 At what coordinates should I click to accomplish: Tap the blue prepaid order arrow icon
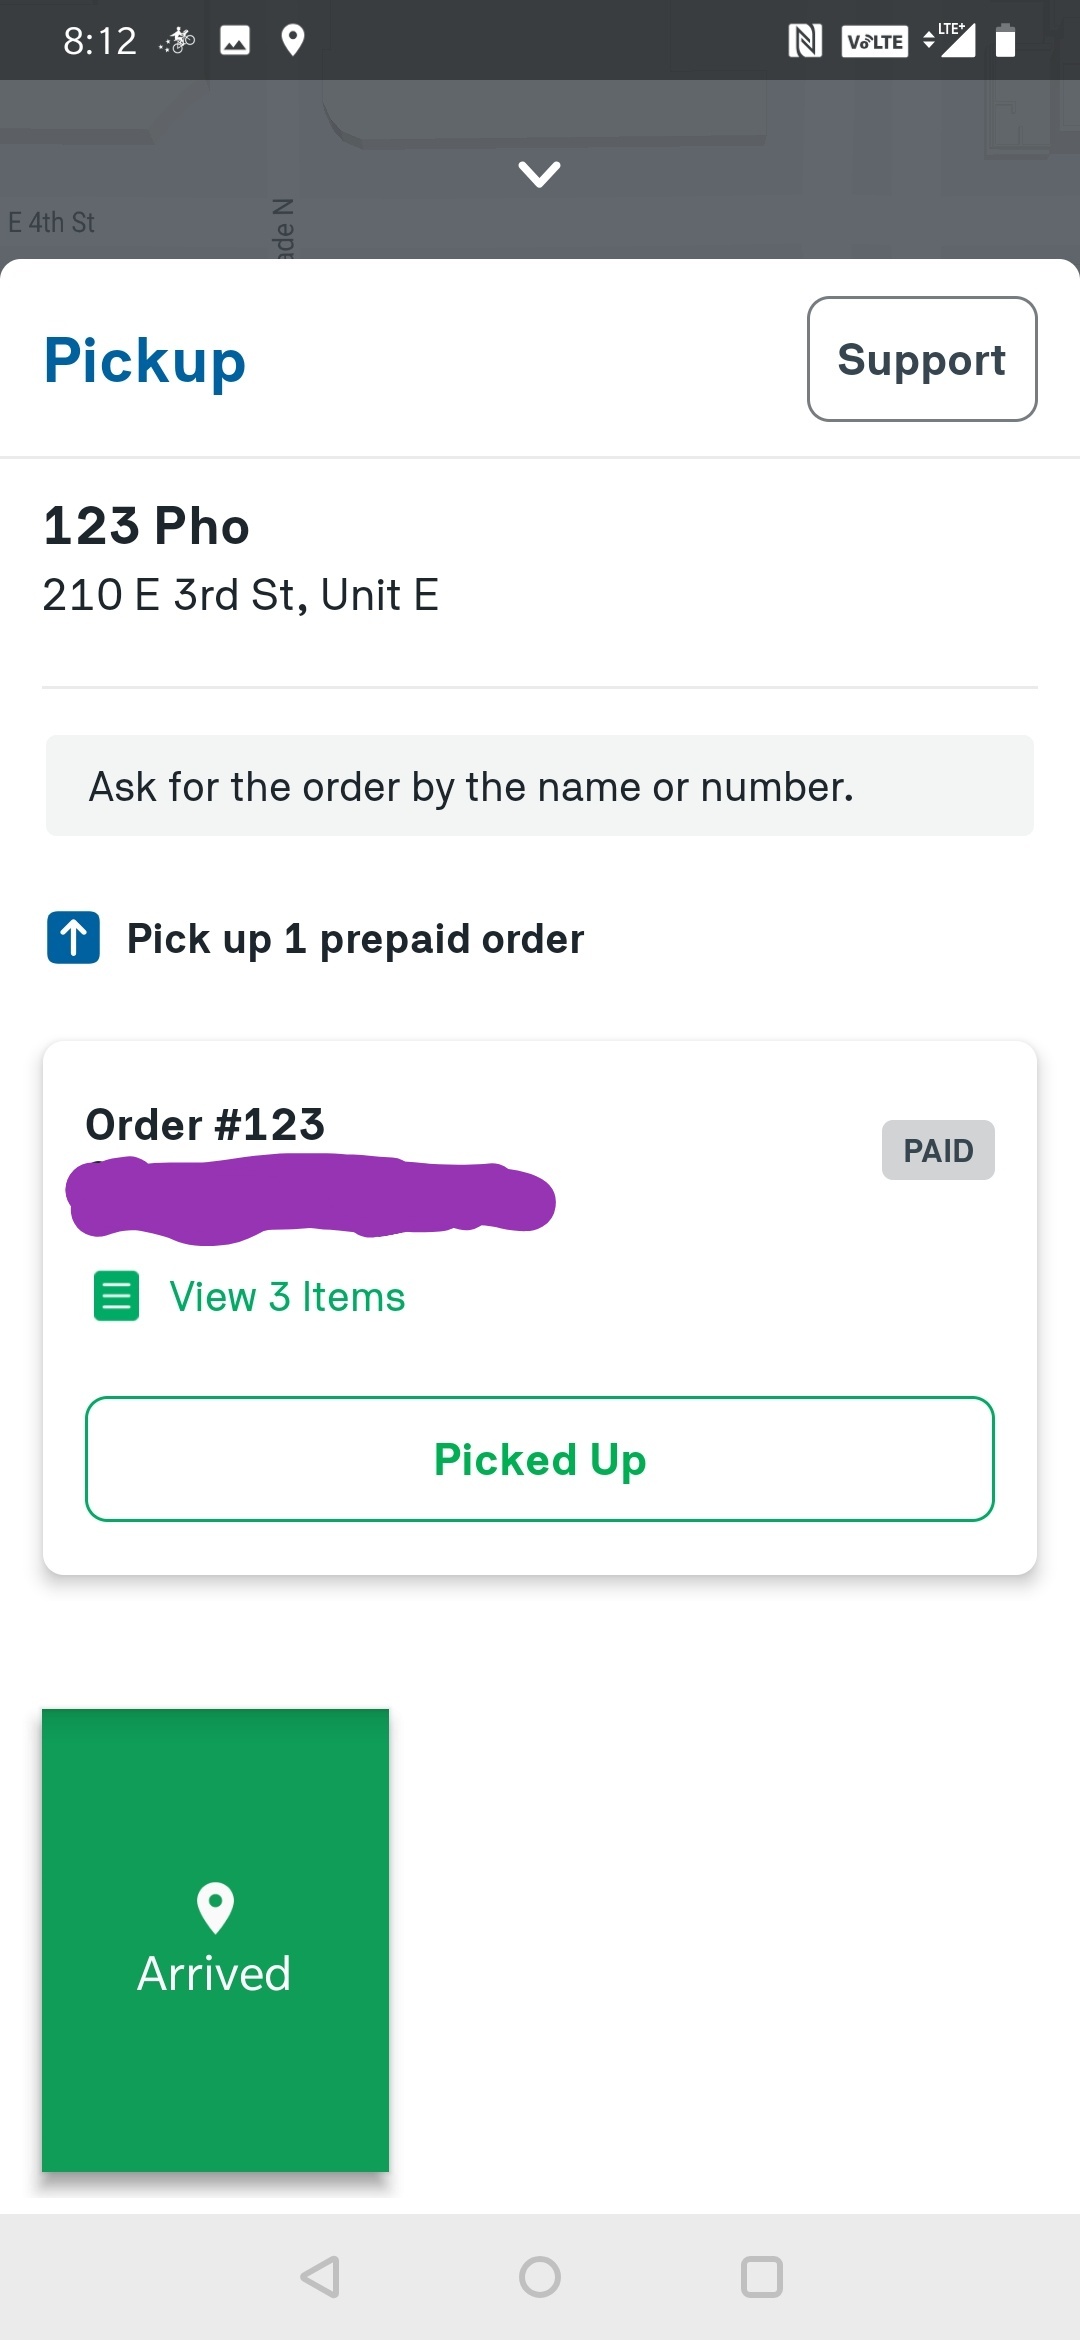(72, 938)
